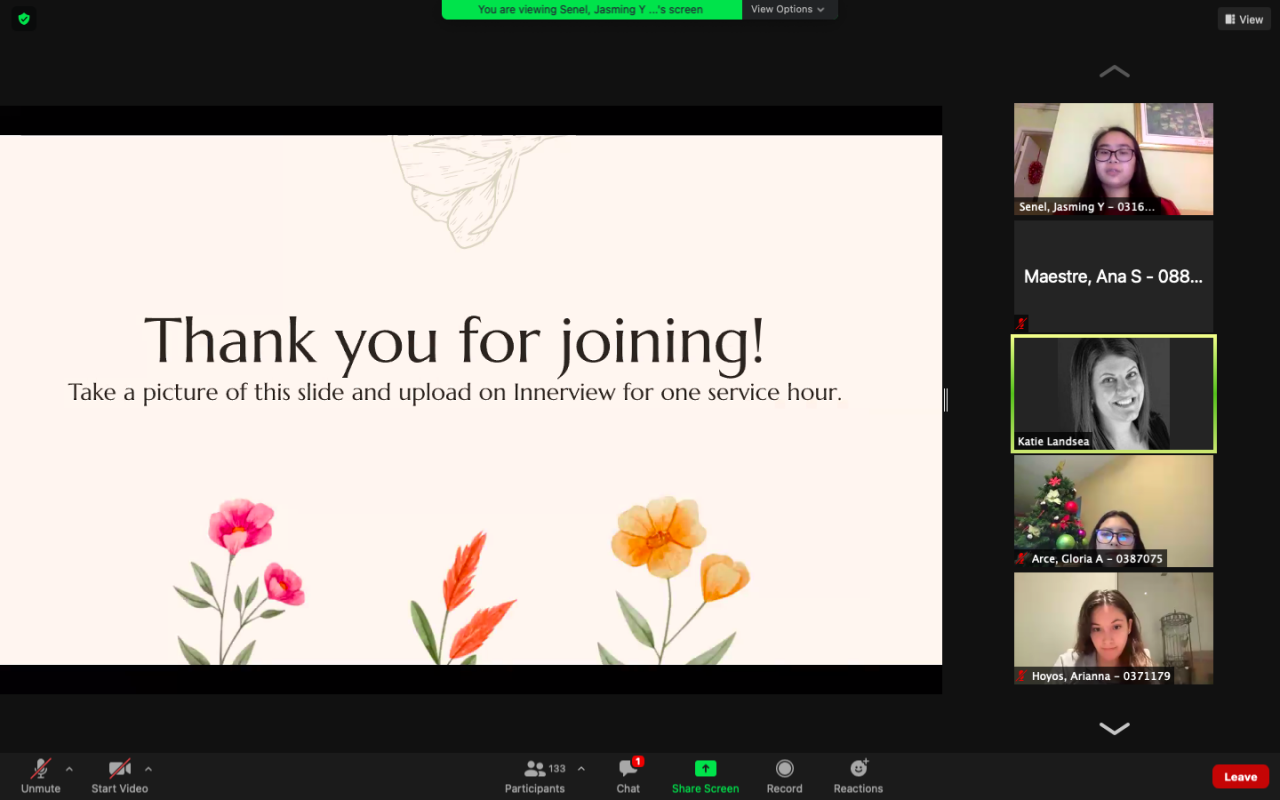Click muted mic icon beside Hoyos, Arianna
The width and height of the screenshot is (1280, 800).
(1021, 676)
